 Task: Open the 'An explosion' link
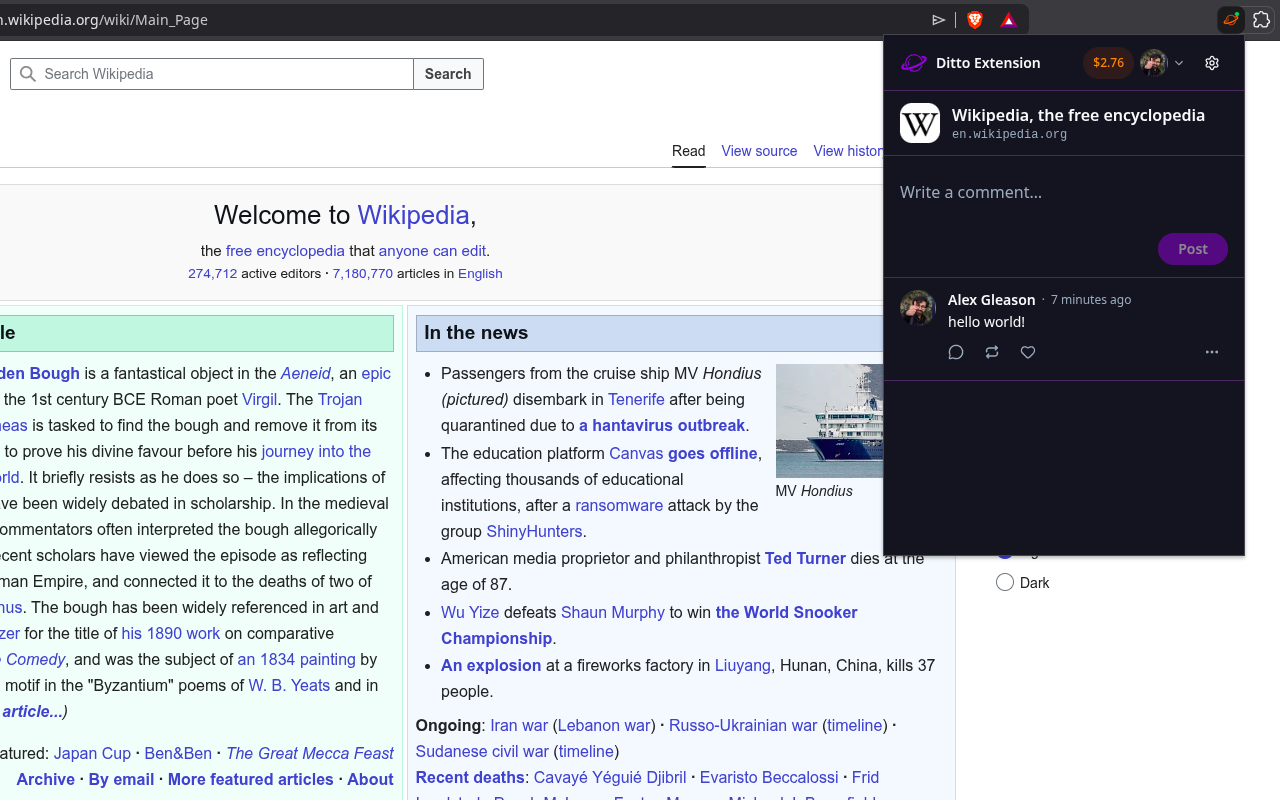pos(491,665)
